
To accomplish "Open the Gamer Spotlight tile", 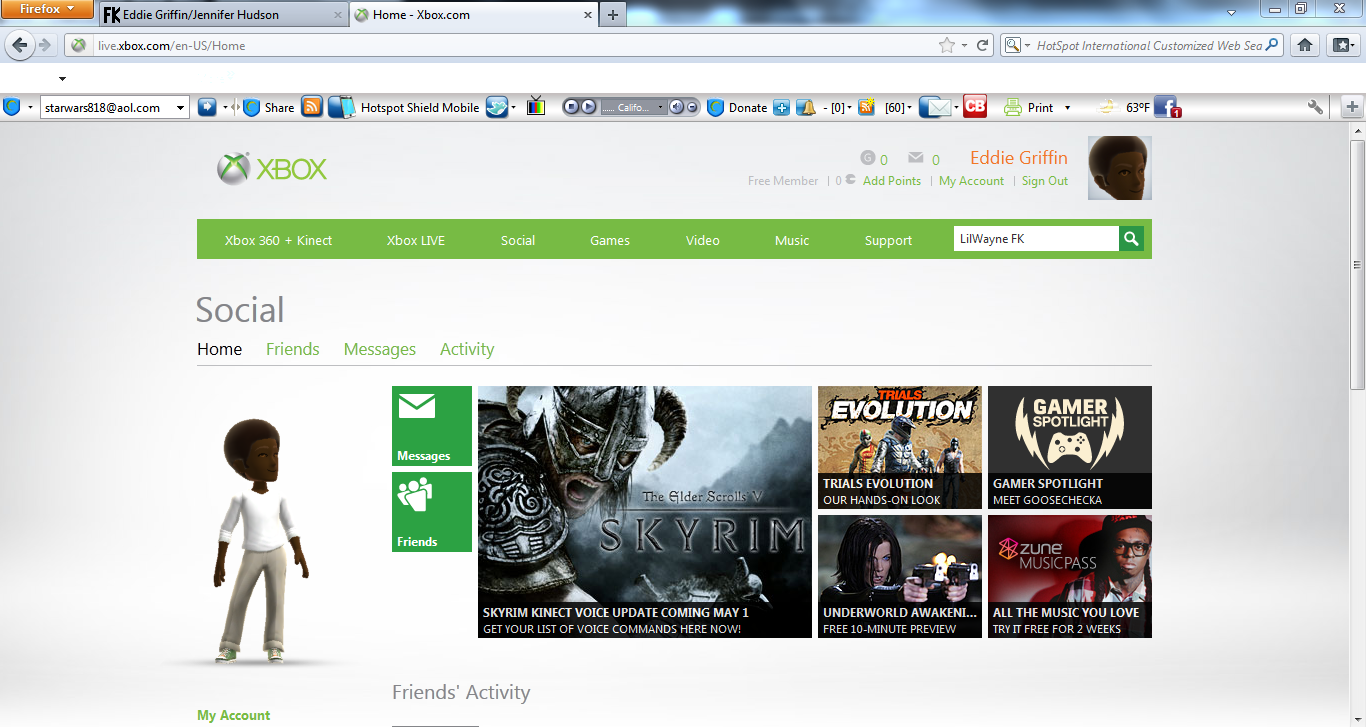I will (1070, 447).
